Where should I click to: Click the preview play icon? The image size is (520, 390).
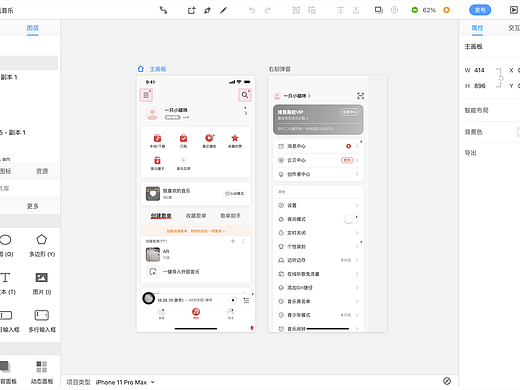coord(514,10)
